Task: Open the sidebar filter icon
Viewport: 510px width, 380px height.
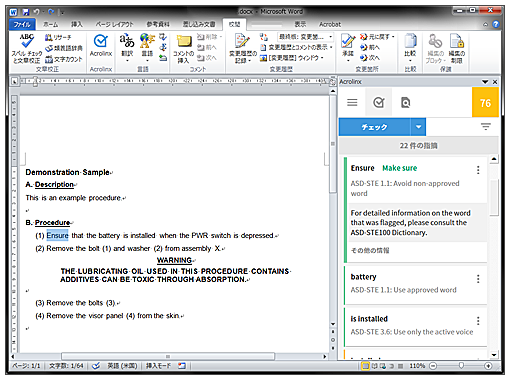Action: point(486,127)
